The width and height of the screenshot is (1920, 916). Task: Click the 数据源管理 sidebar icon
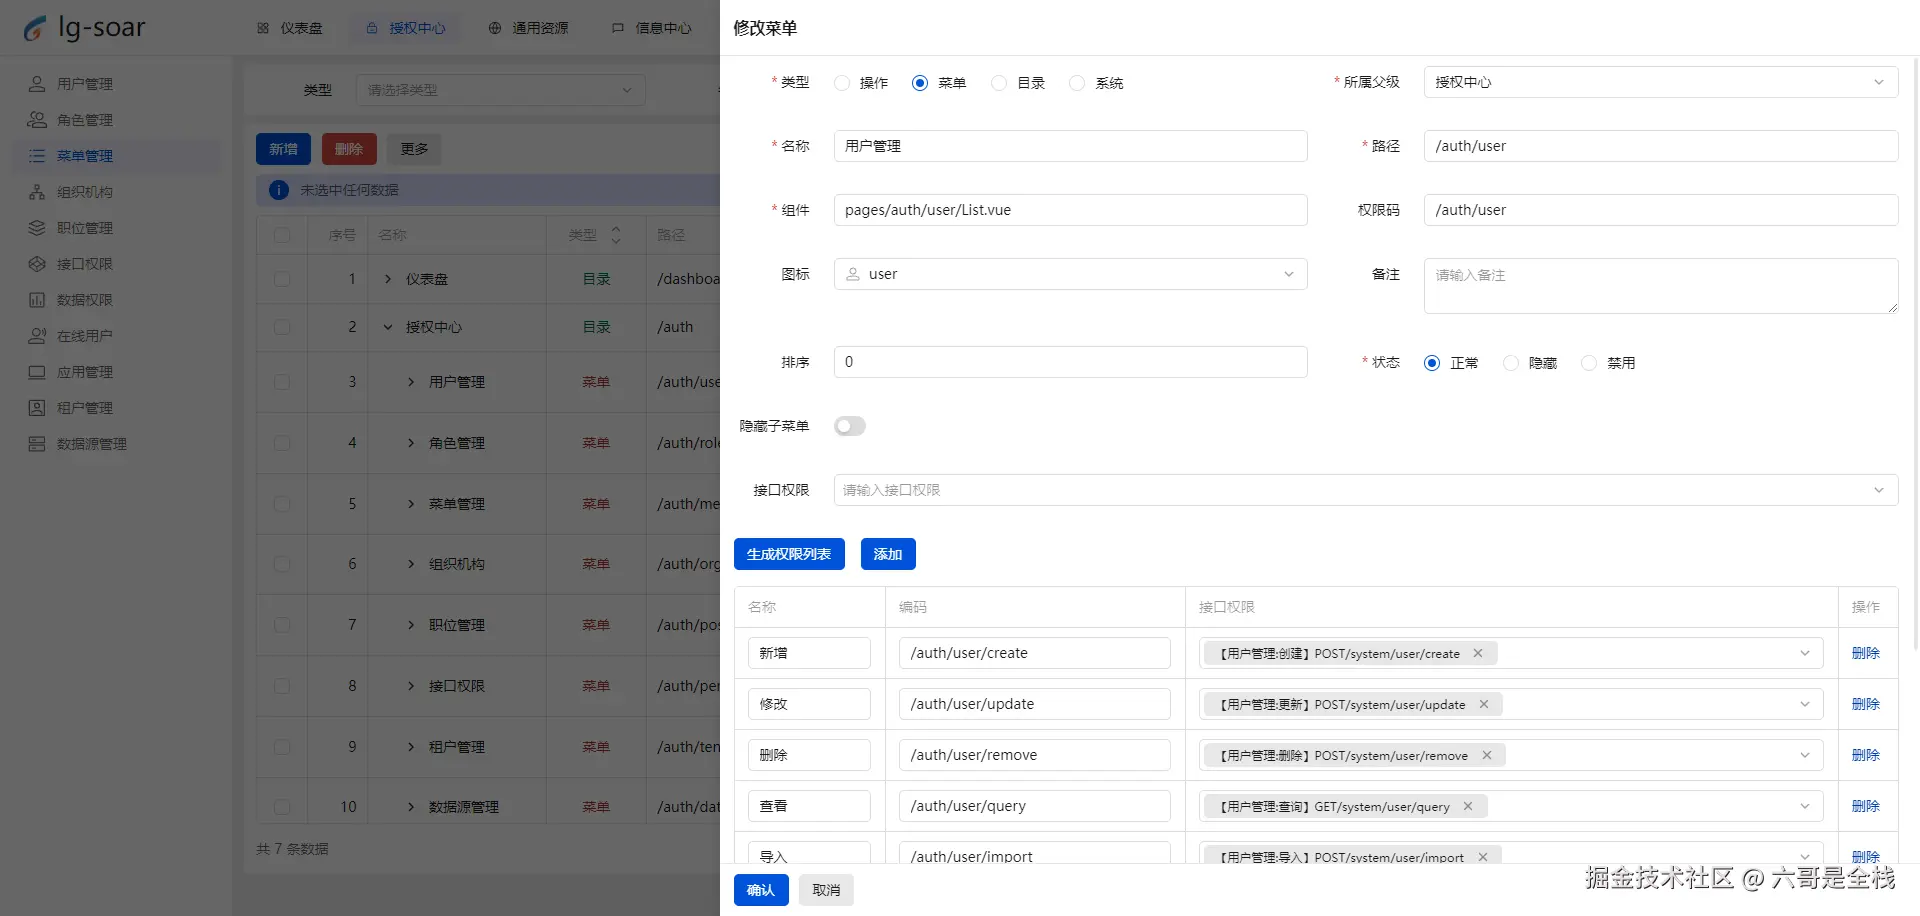pos(37,444)
